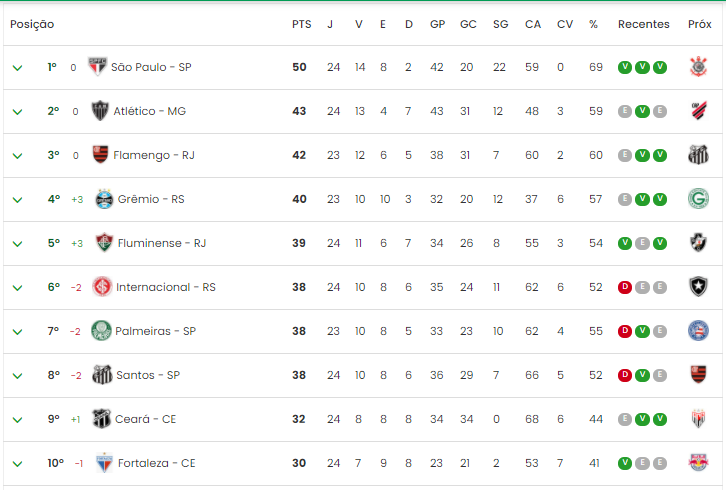Click Bahia next-opponent crest in Palmeiras row
The width and height of the screenshot is (726, 490).
698,331
